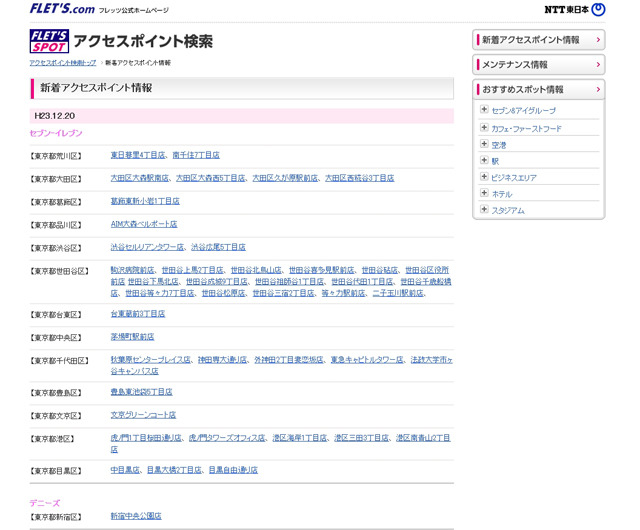The image size is (640, 530).
Task: Click the 【東京都千代田区】 district label
Action: point(59,361)
